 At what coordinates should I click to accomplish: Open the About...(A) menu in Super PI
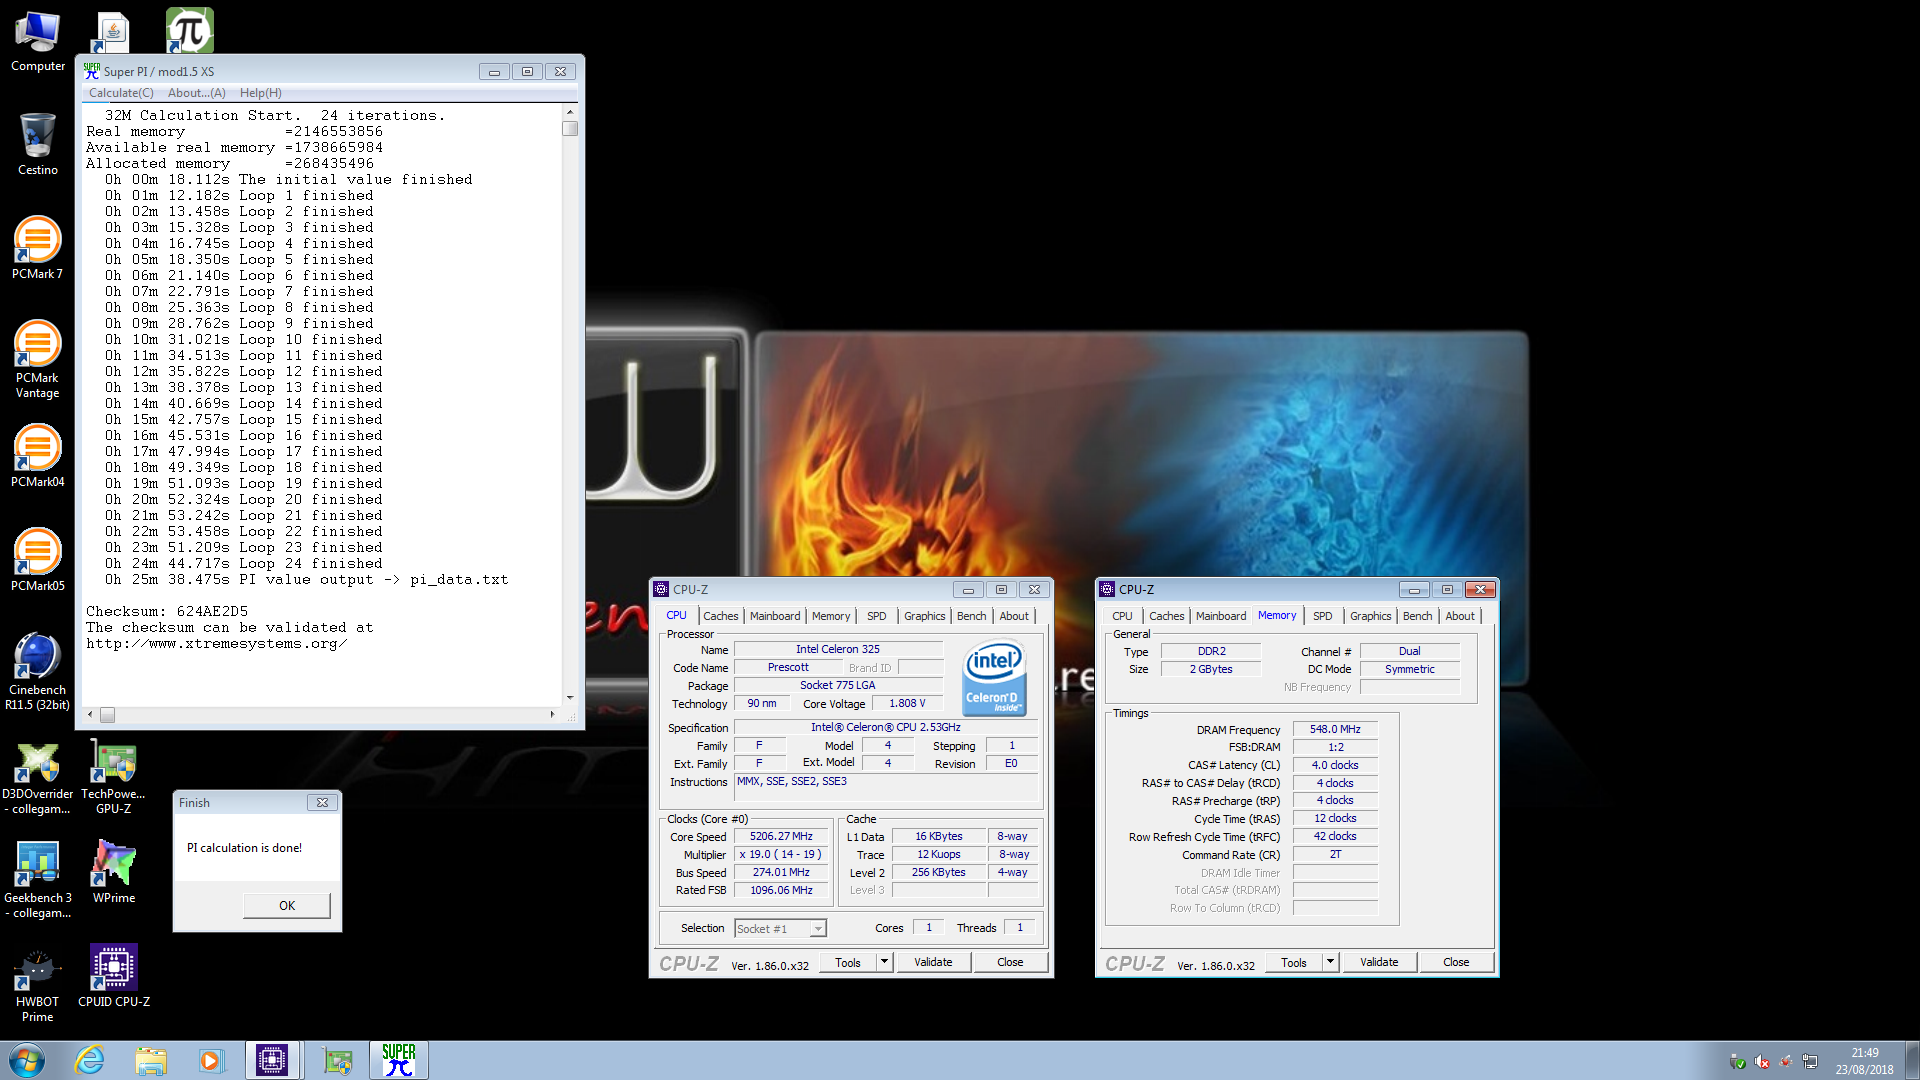point(197,93)
